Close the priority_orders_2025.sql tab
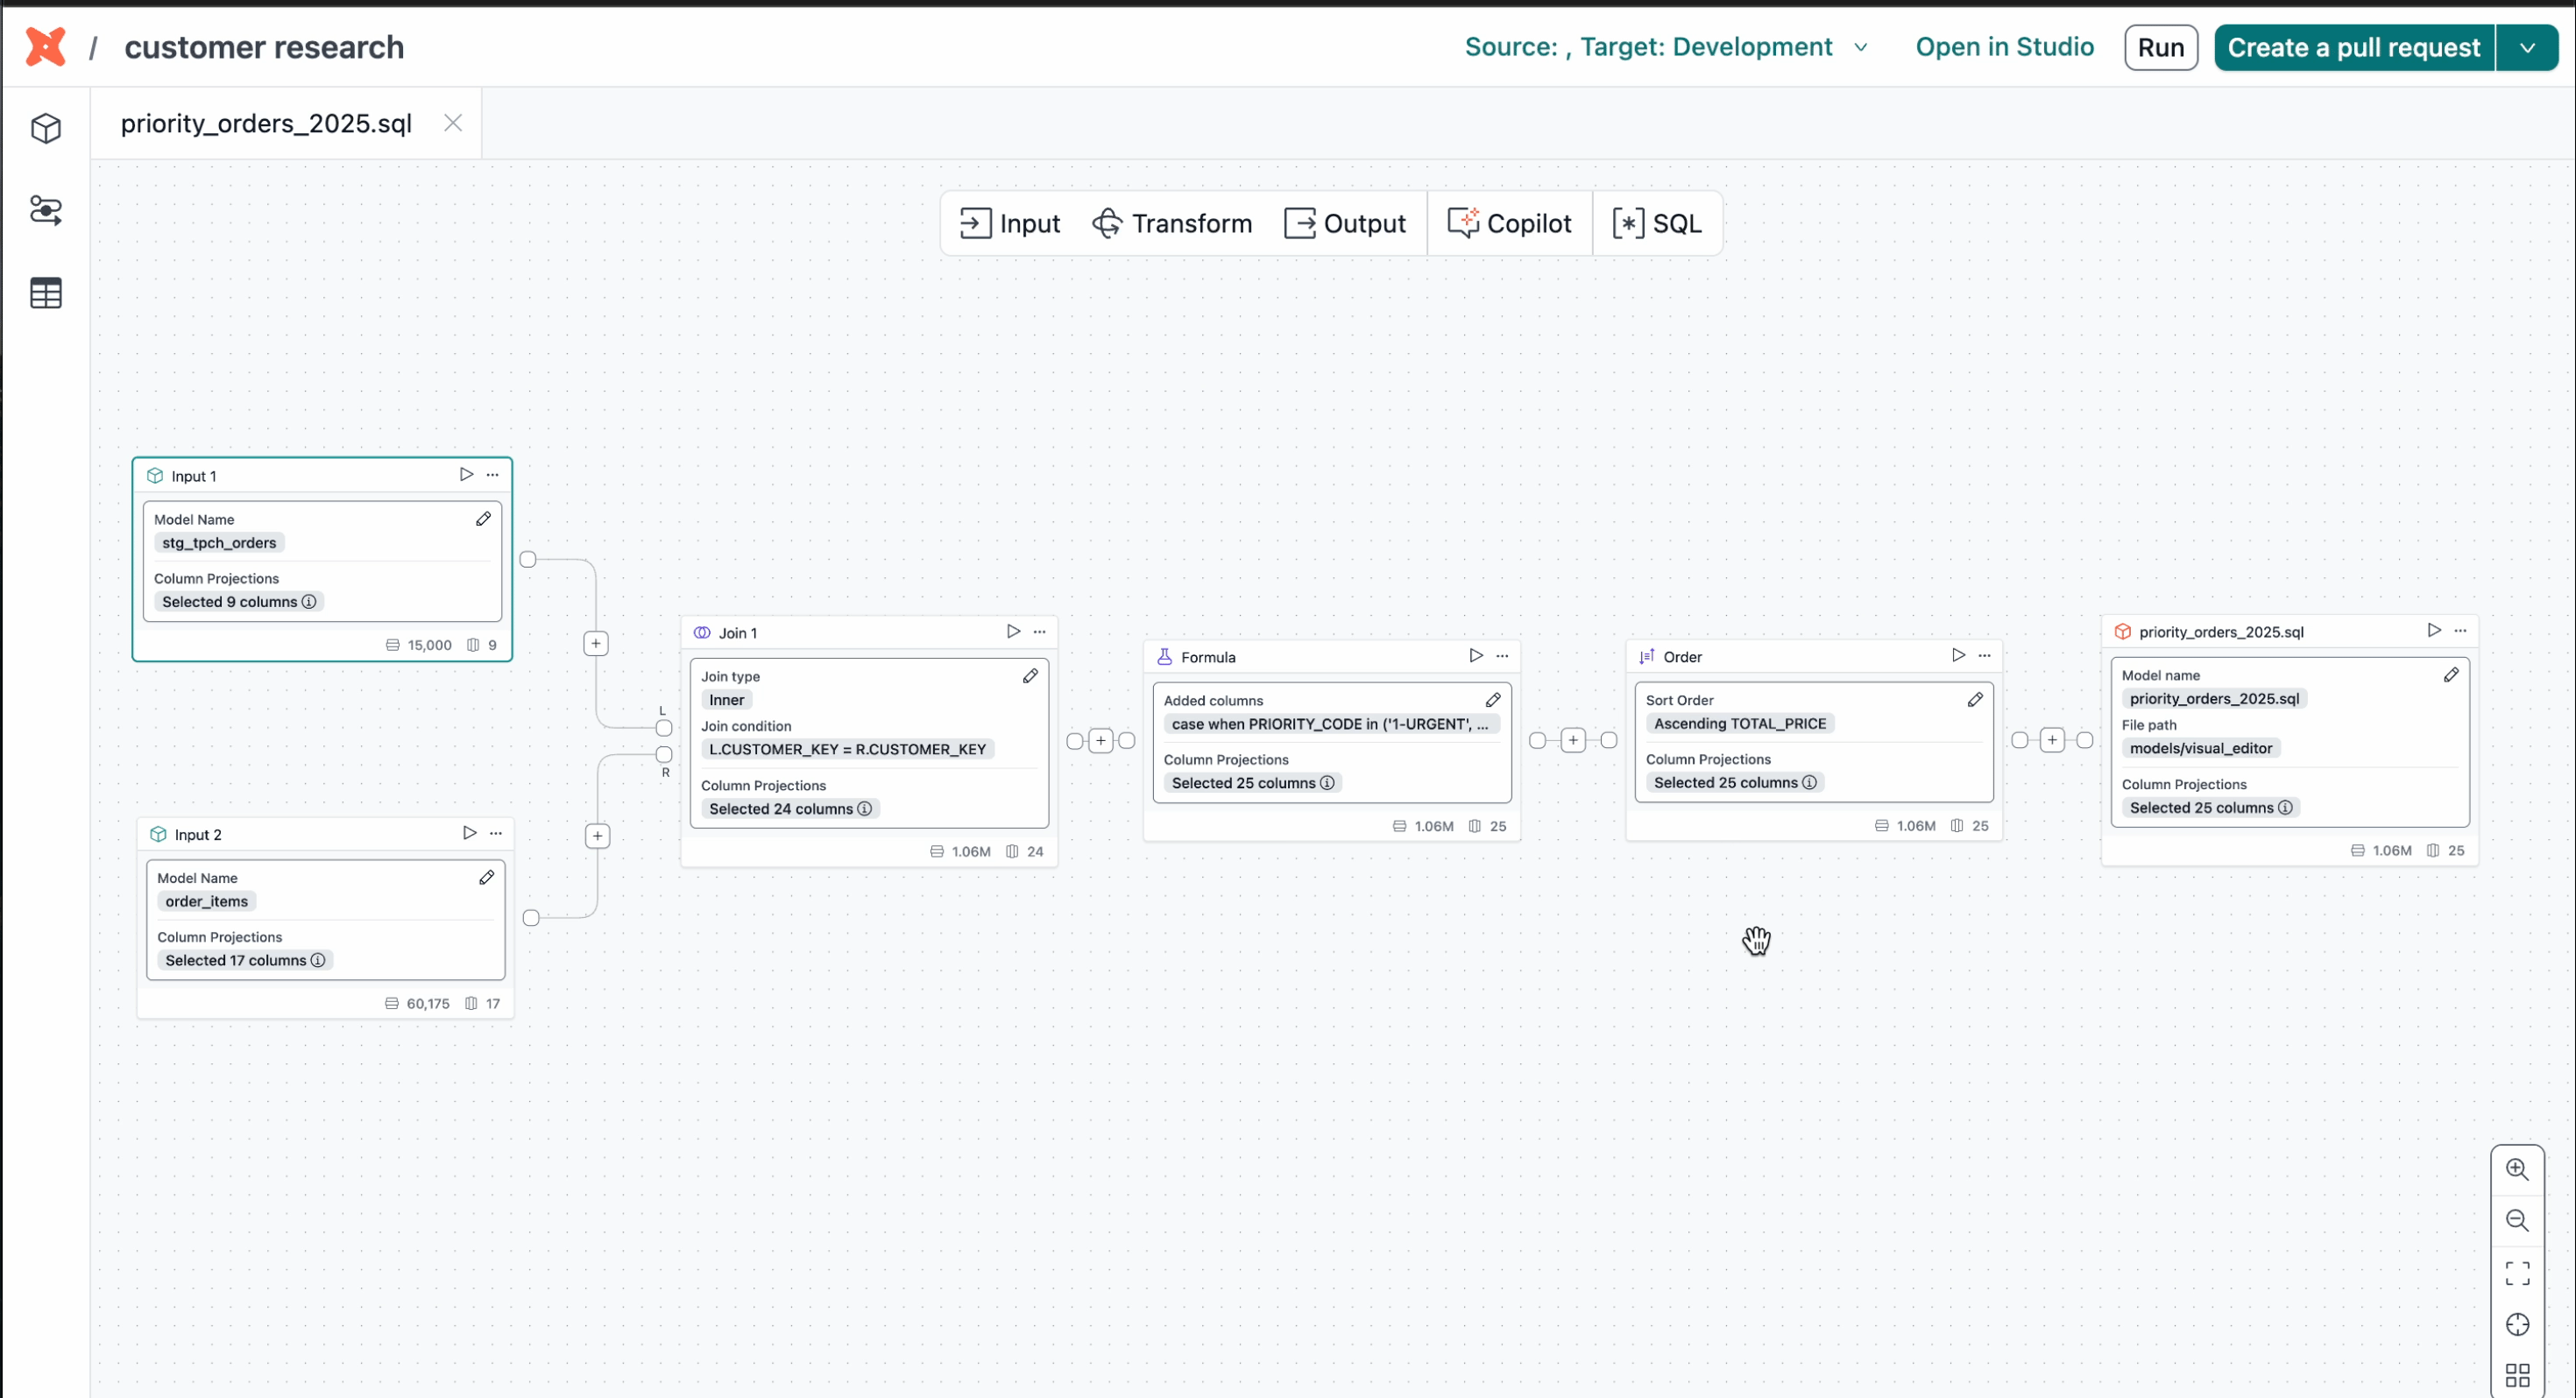Image resolution: width=2576 pixels, height=1398 pixels. pyautogui.click(x=453, y=123)
